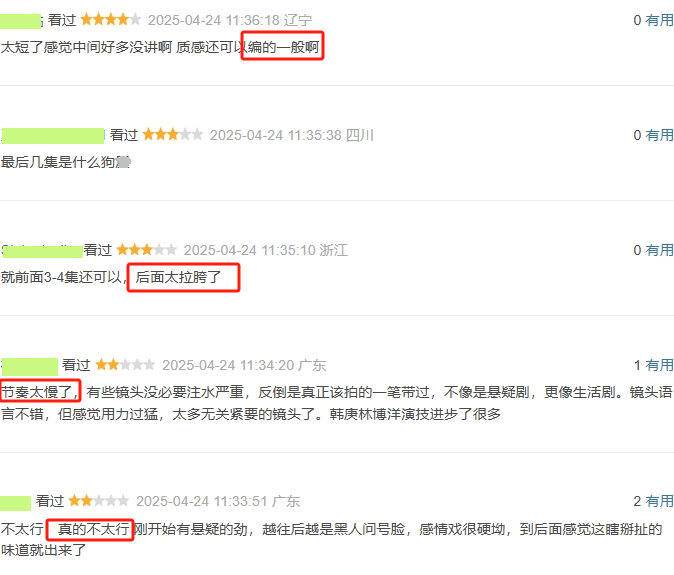The width and height of the screenshot is (674, 575).
Task: Click the three-star rating on 浙江 review
Action: tap(146, 249)
